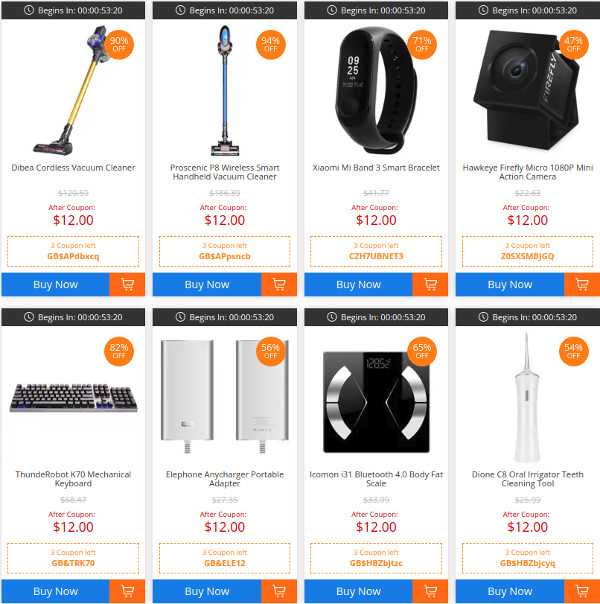Buy Now the Xiaomi Mi Band 3
The width and height of the screenshot is (600, 604).
pos(358,284)
